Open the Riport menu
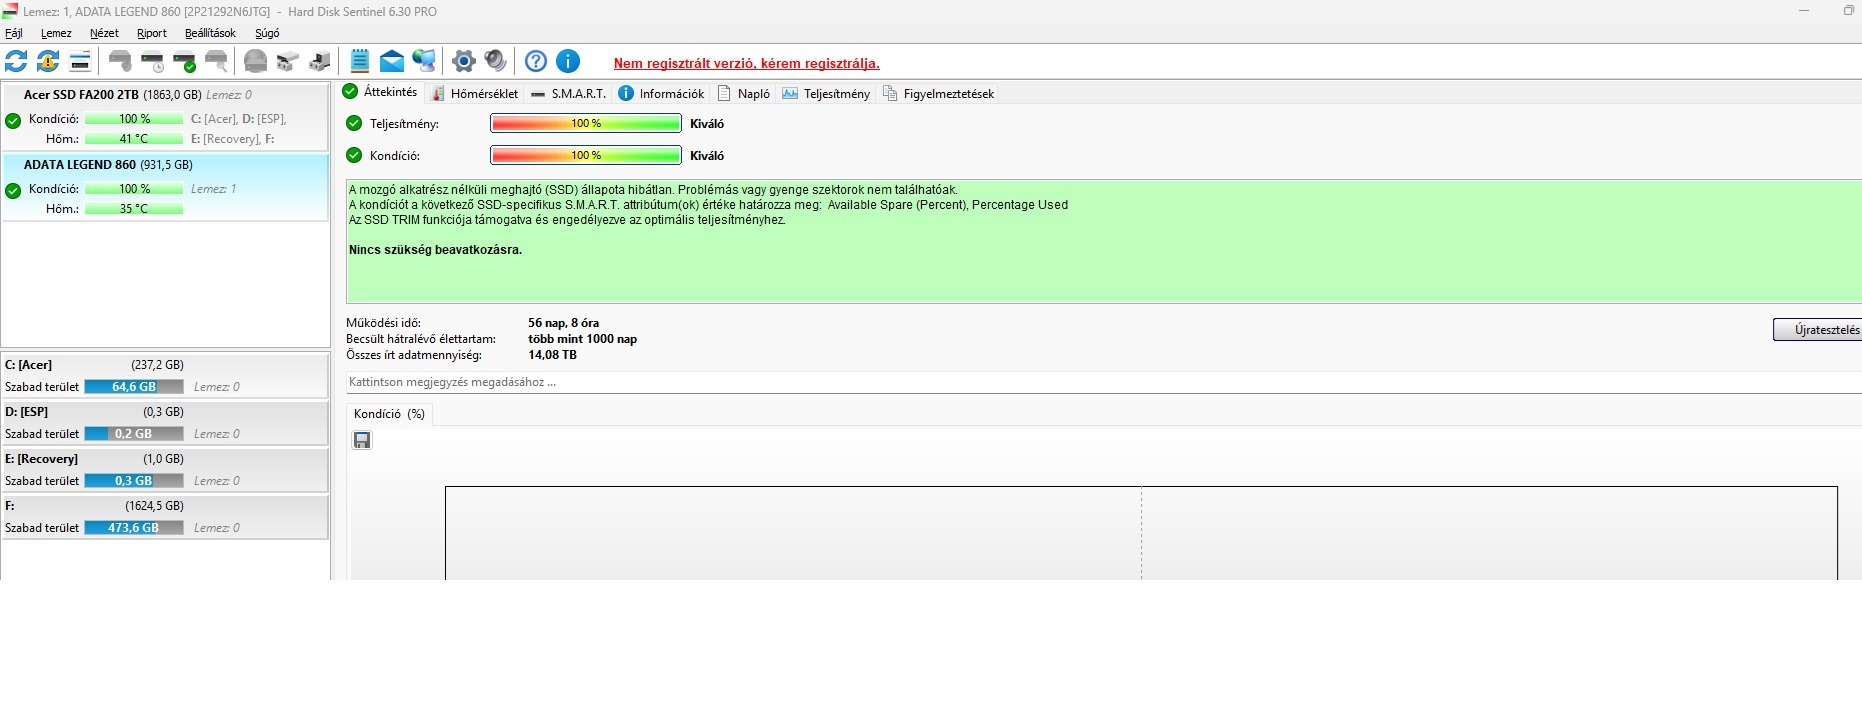Screen dimensions: 1862x728 [152, 33]
